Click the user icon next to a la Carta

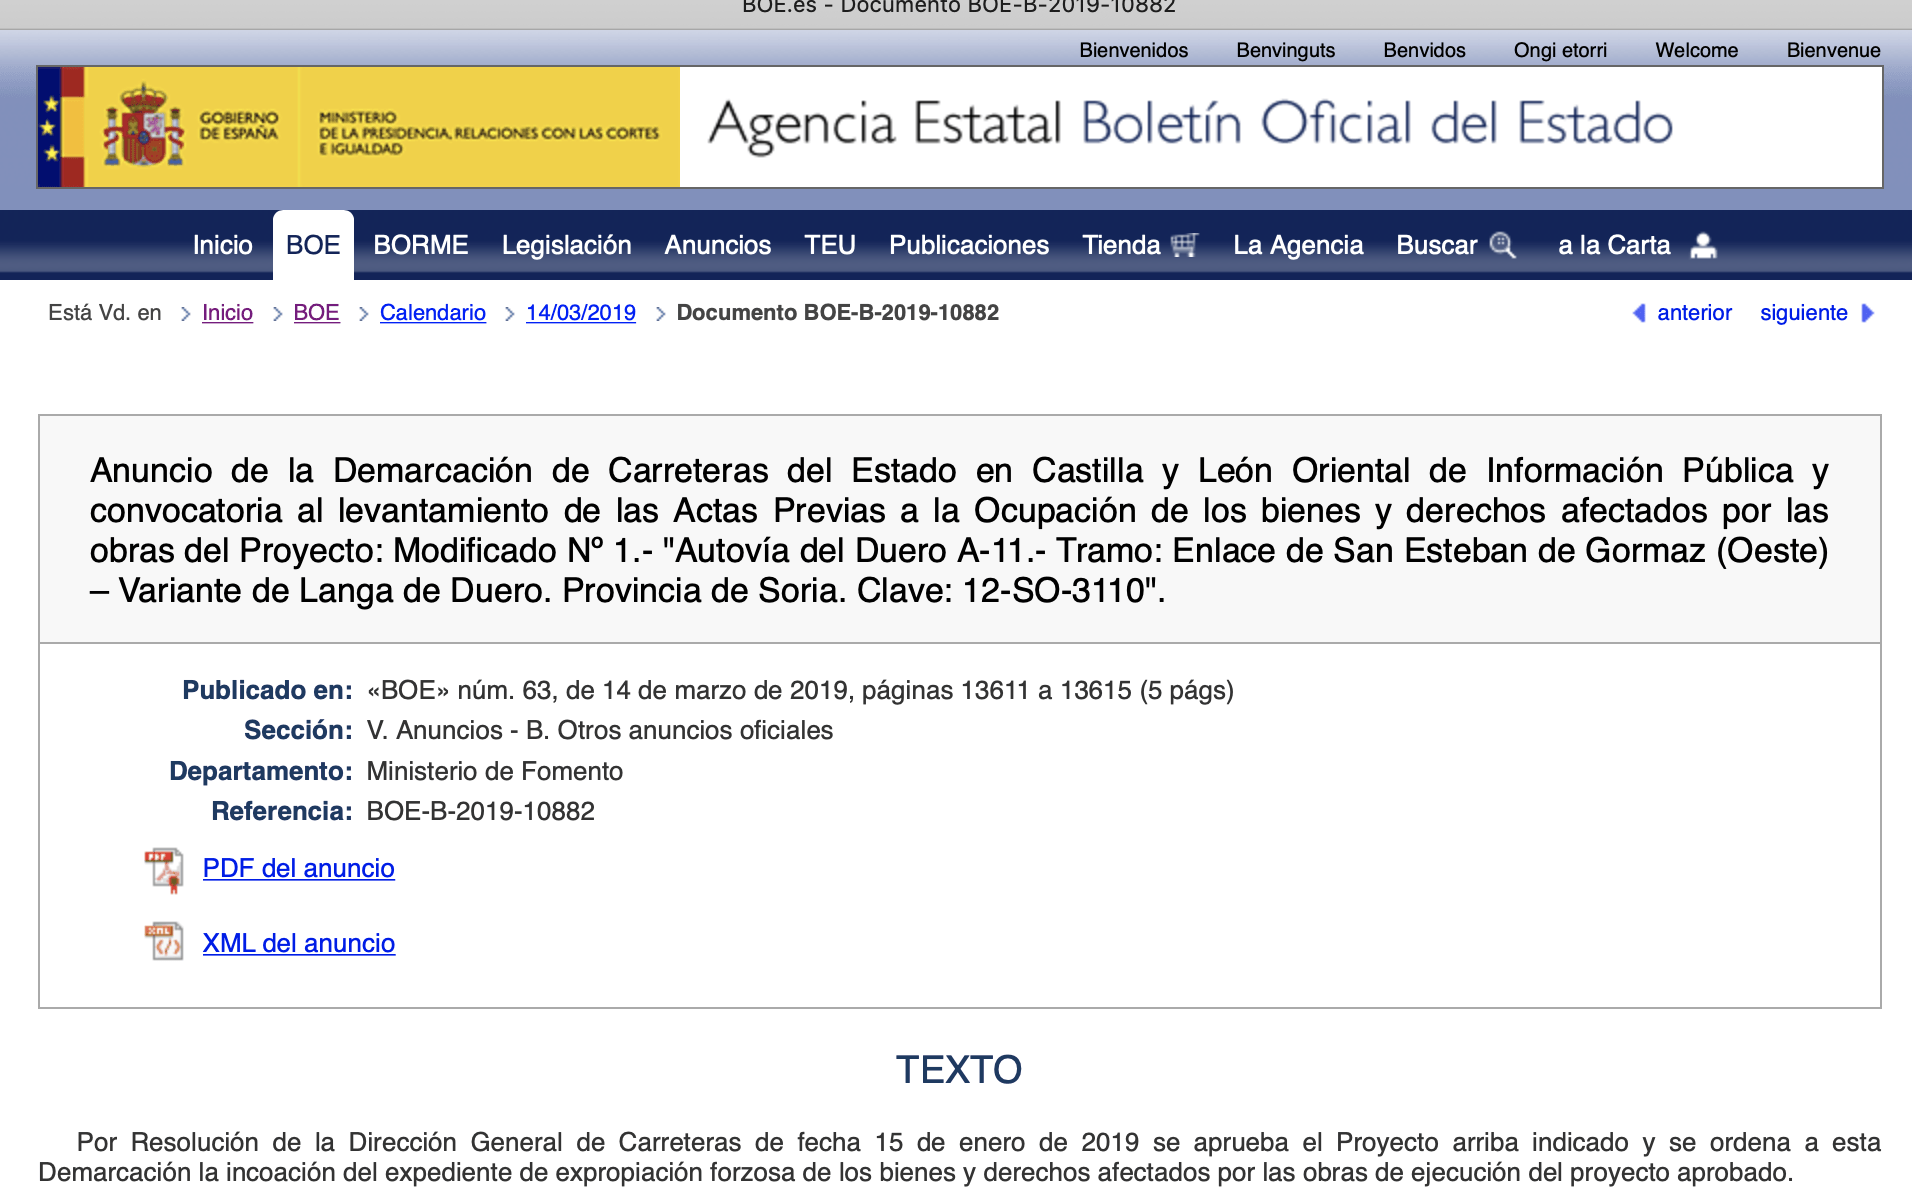(1703, 245)
